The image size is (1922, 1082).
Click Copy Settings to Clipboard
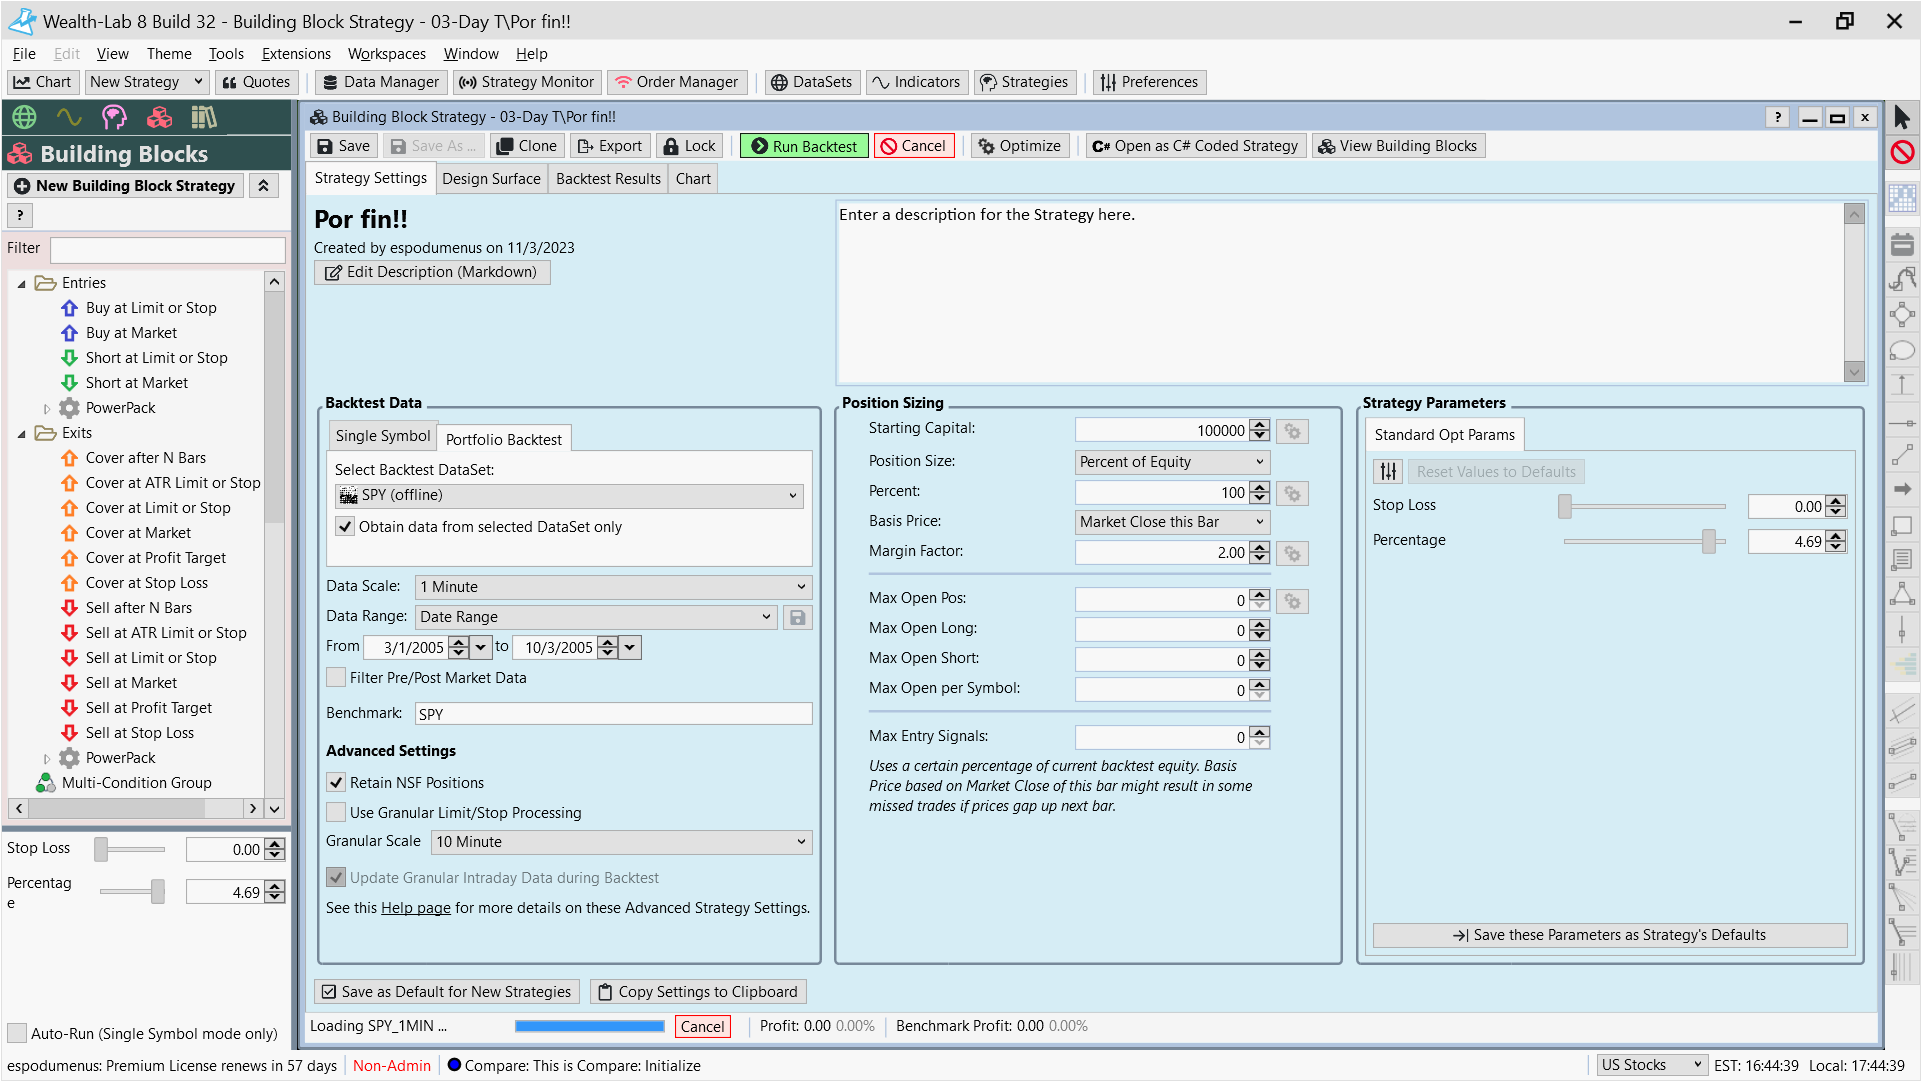coord(698,992)
